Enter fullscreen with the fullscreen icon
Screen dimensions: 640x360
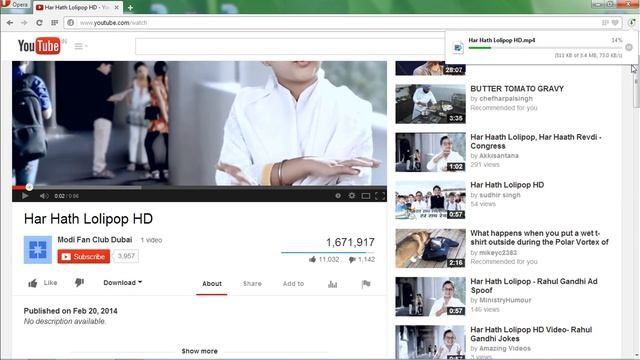tap(380, 196)
